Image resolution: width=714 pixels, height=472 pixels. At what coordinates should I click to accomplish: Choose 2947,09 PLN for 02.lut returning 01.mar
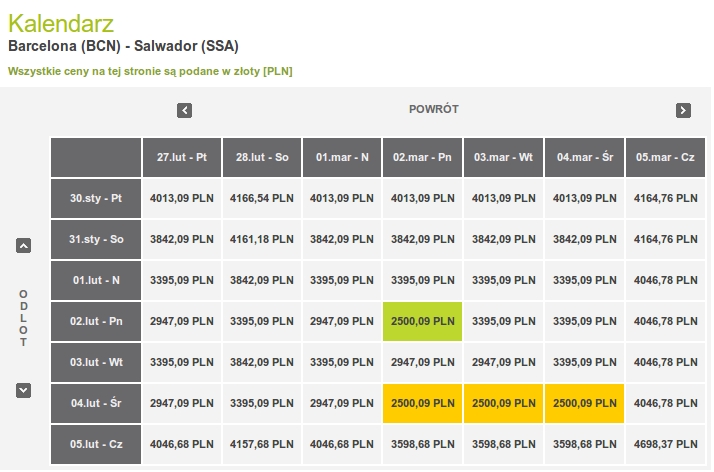point(342,321)
